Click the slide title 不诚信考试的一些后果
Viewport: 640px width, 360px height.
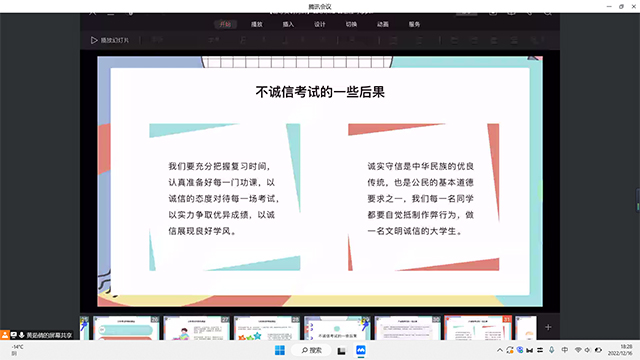[320, 92]
